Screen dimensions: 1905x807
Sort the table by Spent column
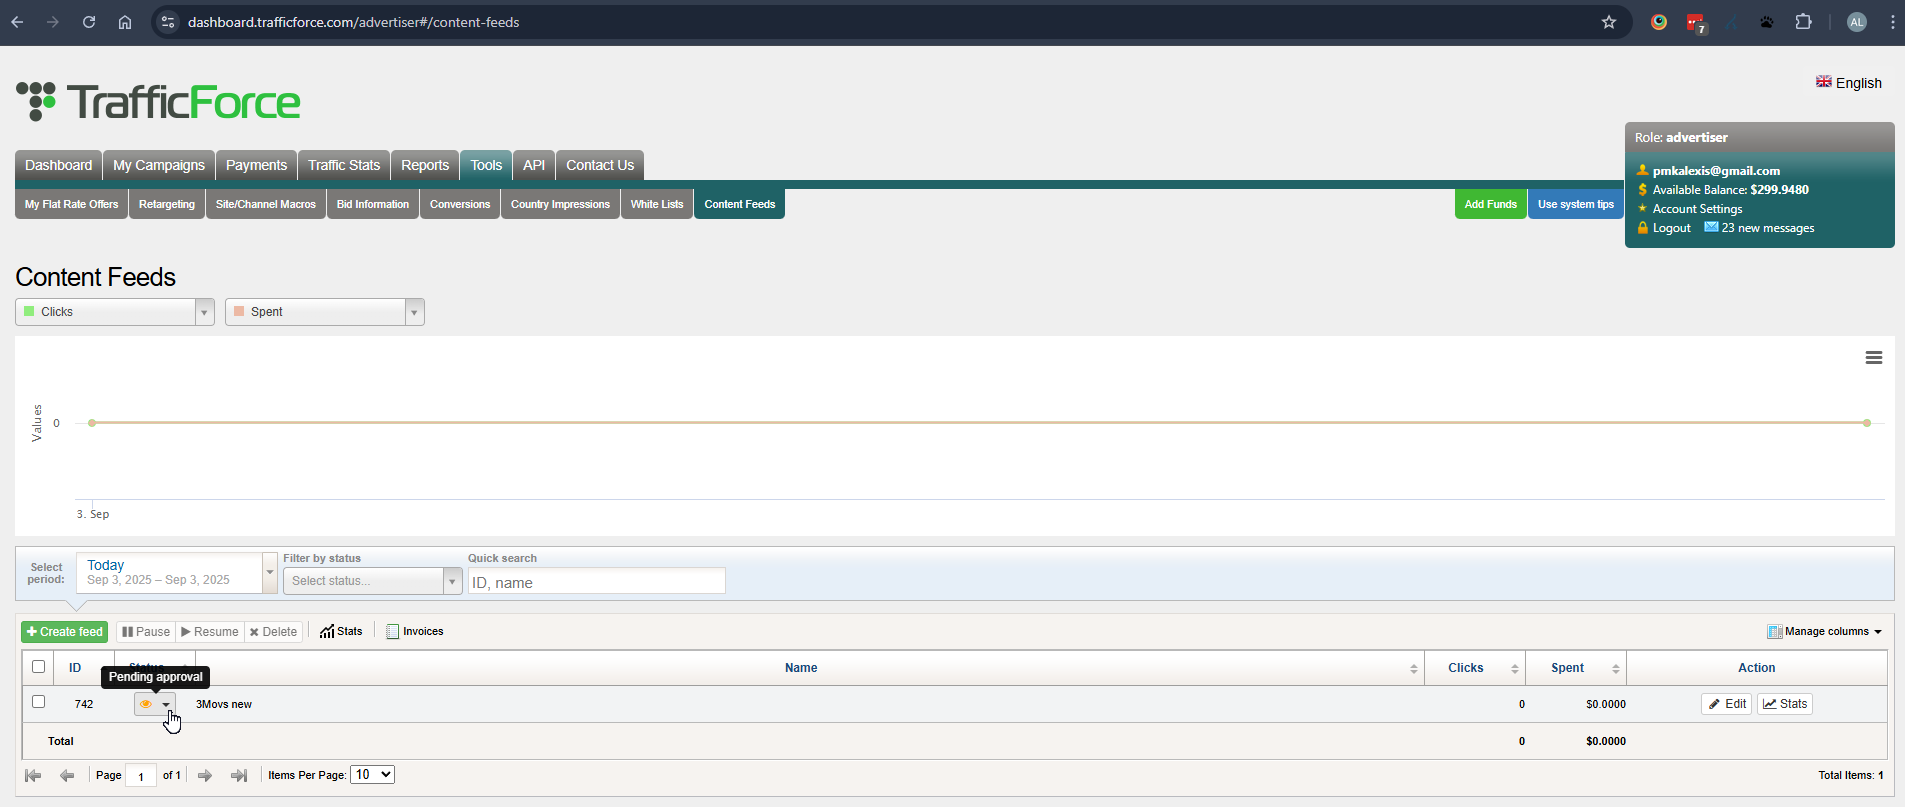click(x=1576, y=668)
